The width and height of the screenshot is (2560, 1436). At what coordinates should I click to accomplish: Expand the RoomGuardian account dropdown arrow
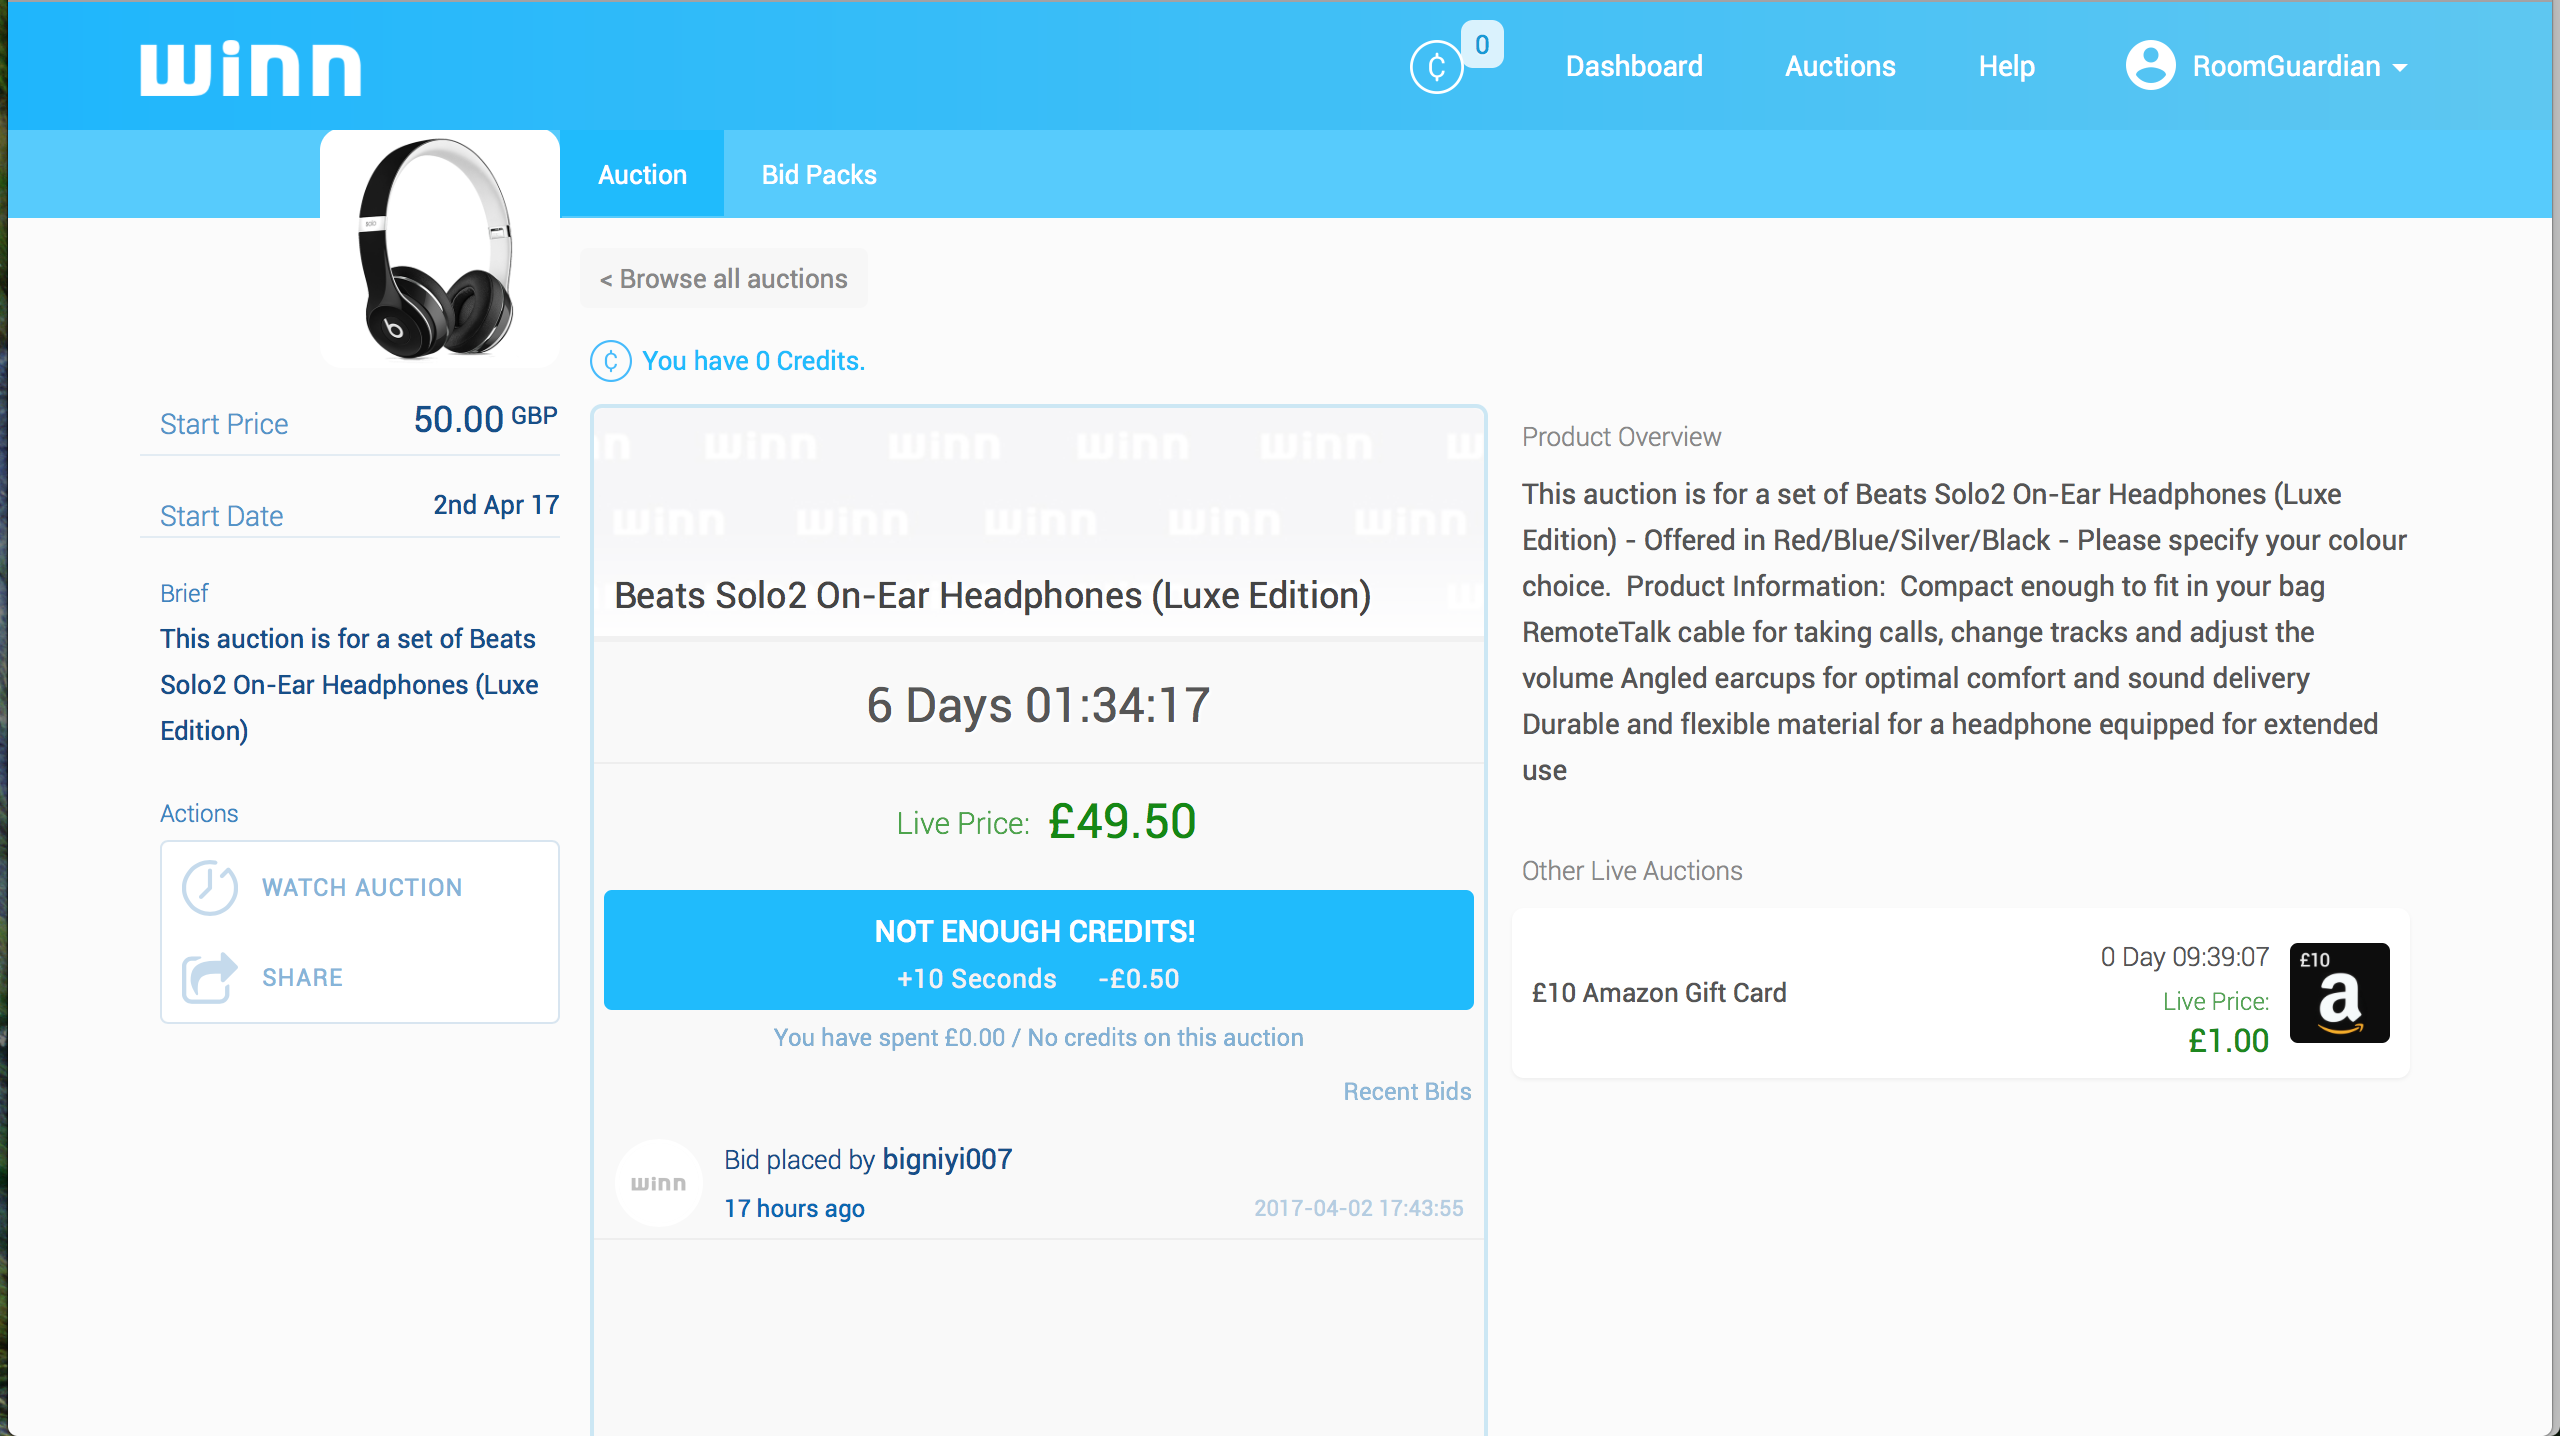2400,68
